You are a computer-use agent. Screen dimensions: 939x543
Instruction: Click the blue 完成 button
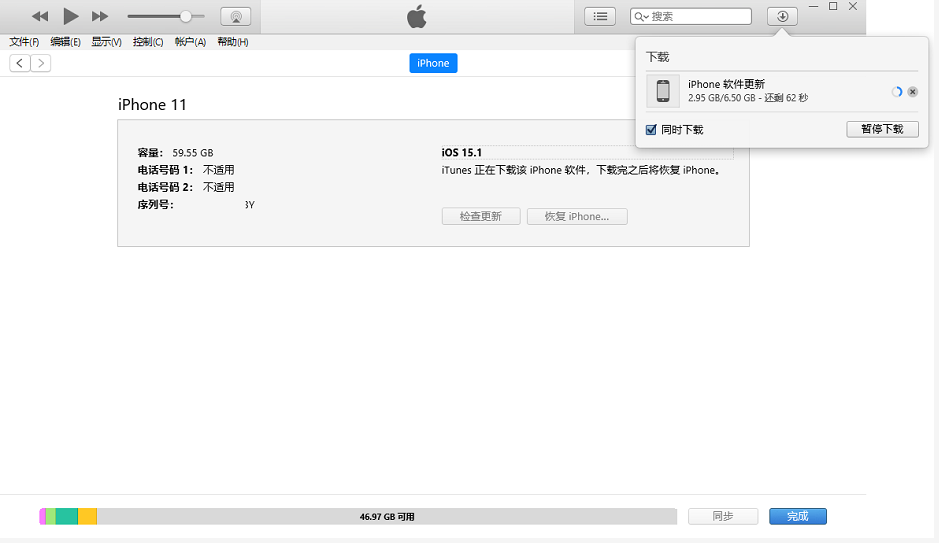click(x=797, y=516)
